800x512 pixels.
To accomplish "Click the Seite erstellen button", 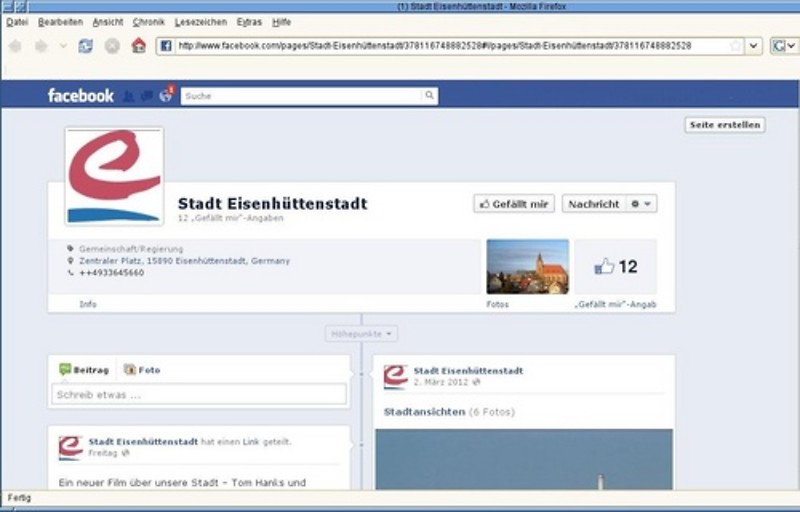I will 725,125.
